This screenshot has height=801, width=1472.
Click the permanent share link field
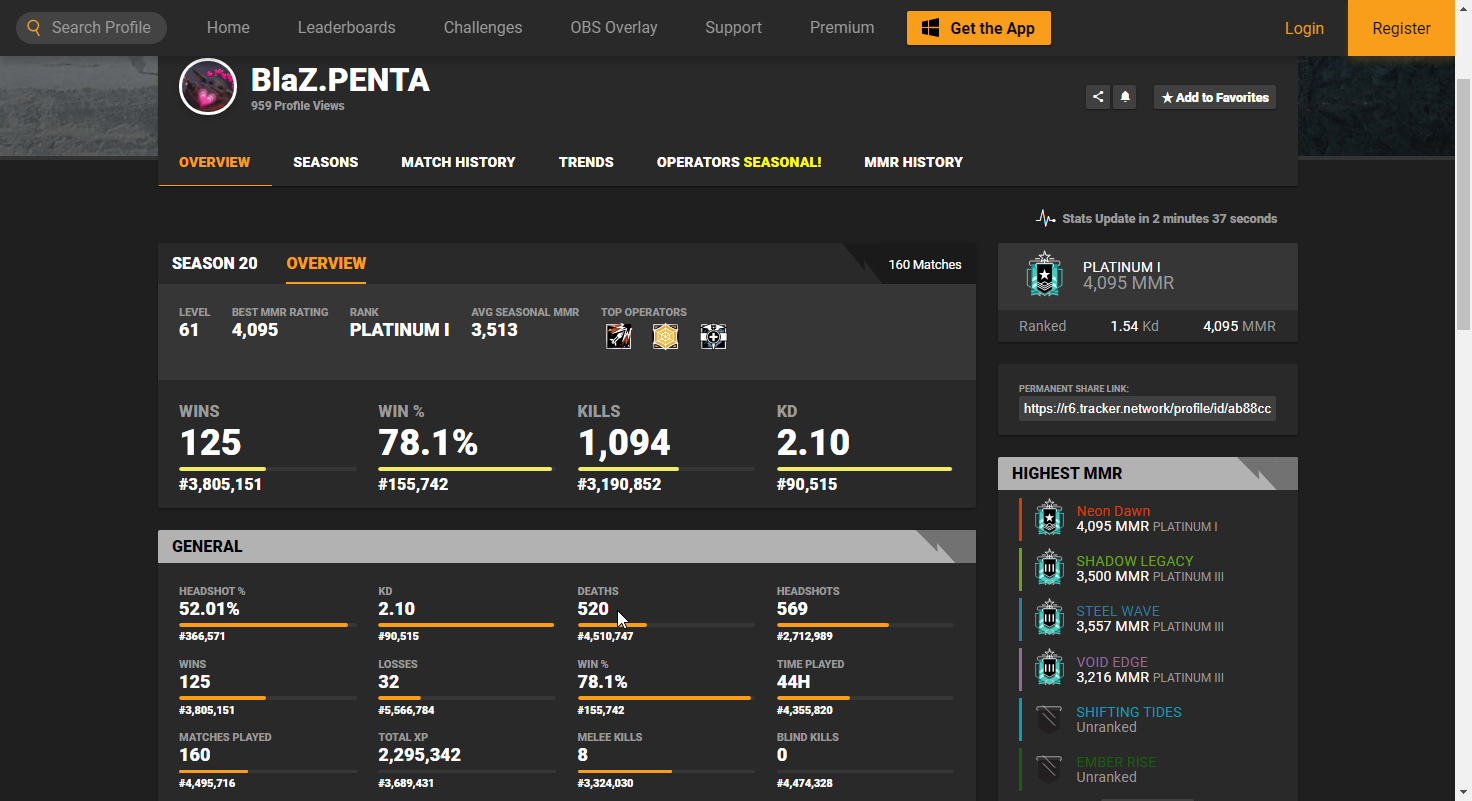pos(1147,409)
